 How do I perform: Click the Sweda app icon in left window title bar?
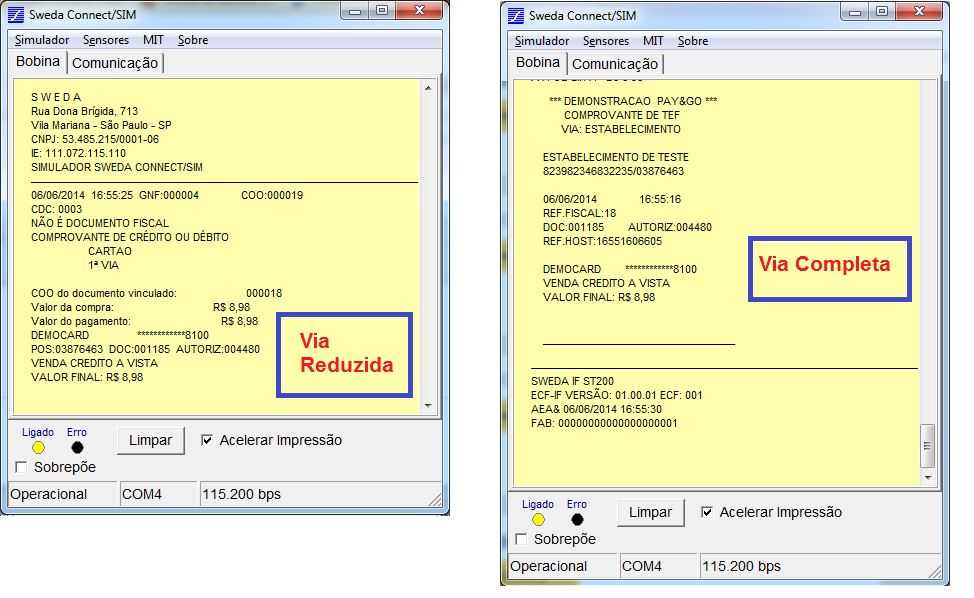16,14
